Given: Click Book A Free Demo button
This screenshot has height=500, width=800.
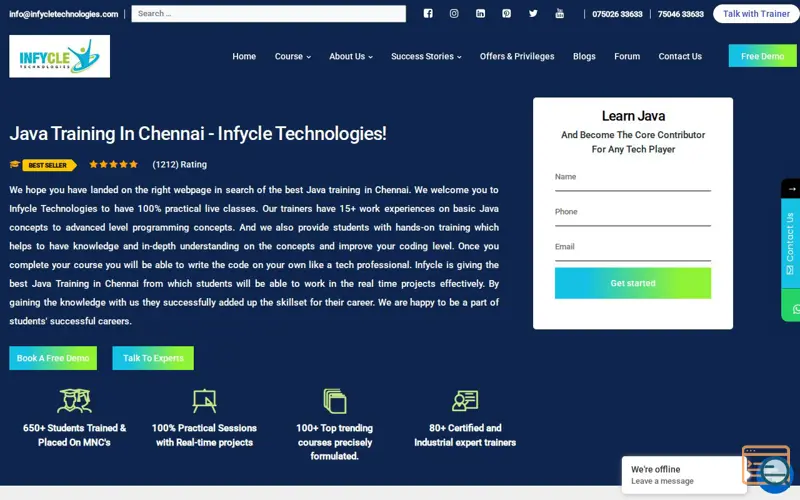Looking at the screenshot, I should [x=53, y=358].
